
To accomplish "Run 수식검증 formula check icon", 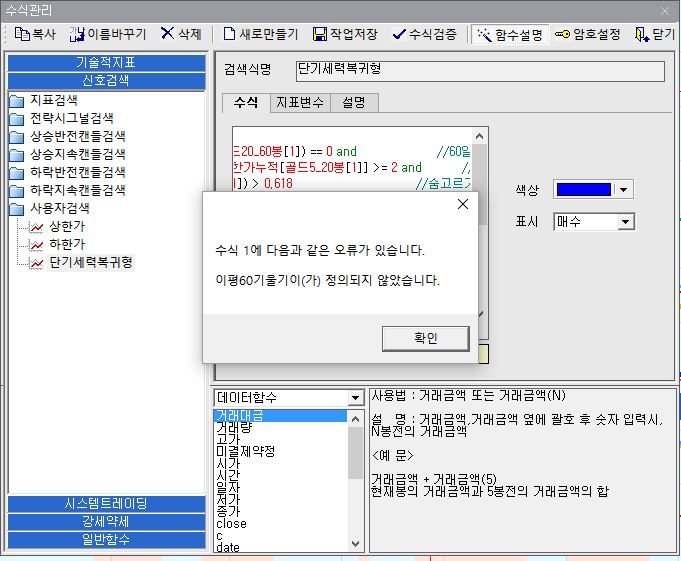I will click(399, 34).
